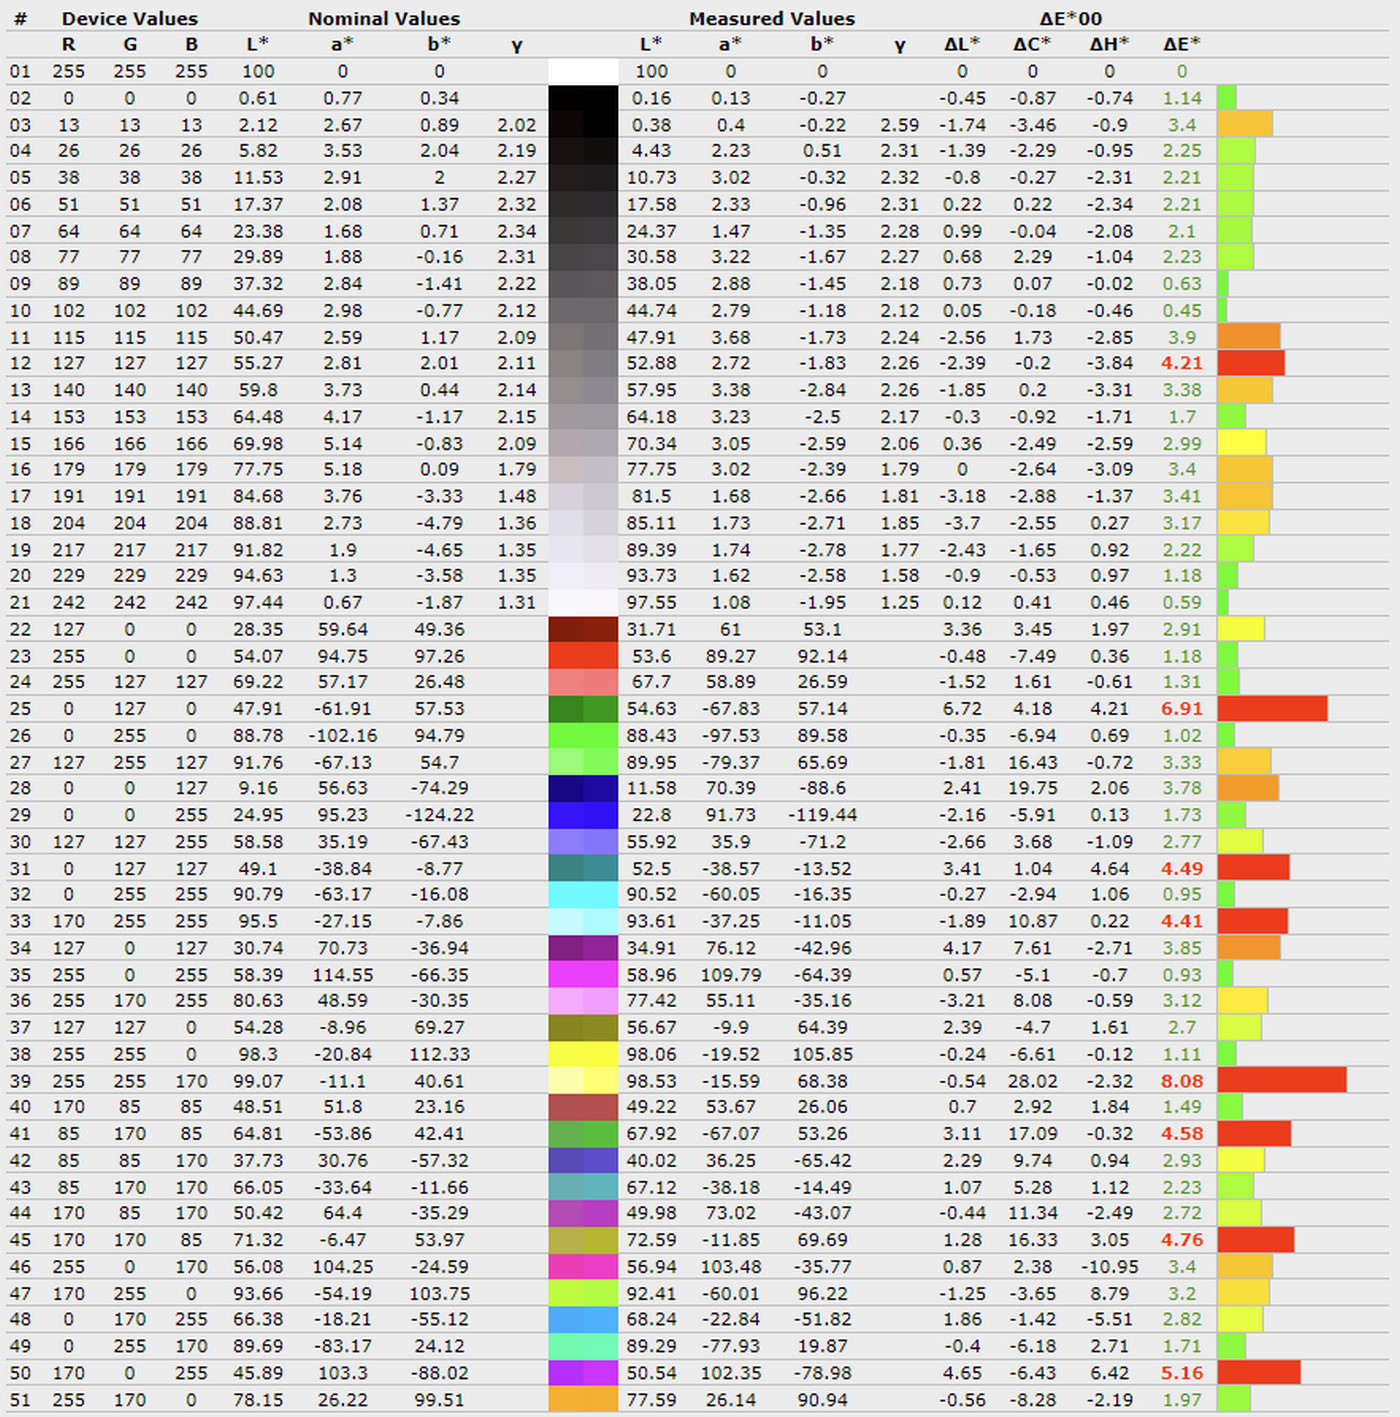The image size is (1400, 1417).
Task: Click the red ΔE bar in row 25
Action: coord(1272,709)
